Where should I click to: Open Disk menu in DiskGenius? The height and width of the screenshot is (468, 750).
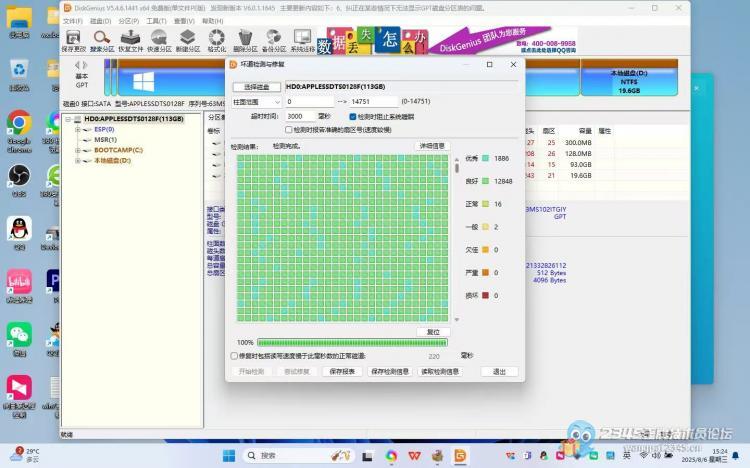[100, 21]
